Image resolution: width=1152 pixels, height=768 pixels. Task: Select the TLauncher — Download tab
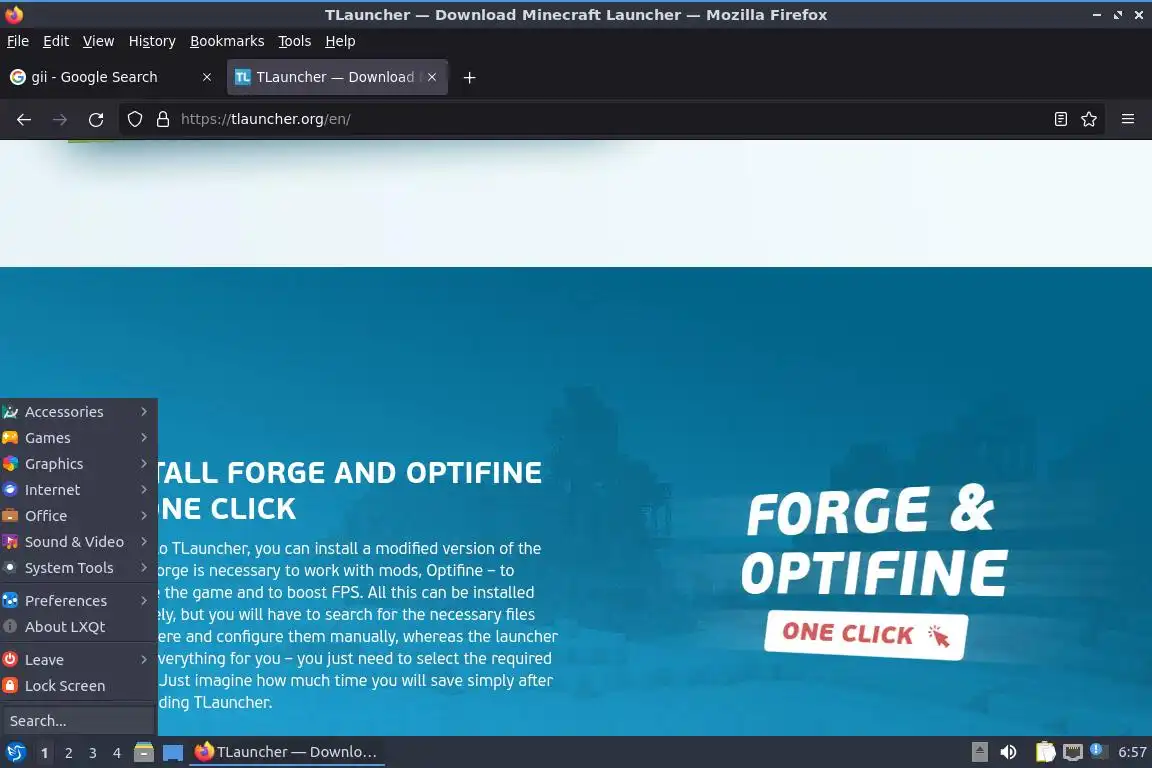point(337,77)
